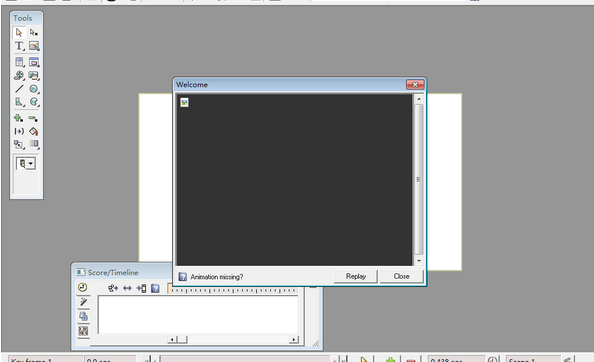
Task: Select the Line drawing tool
Action: (x=19, y=89)
